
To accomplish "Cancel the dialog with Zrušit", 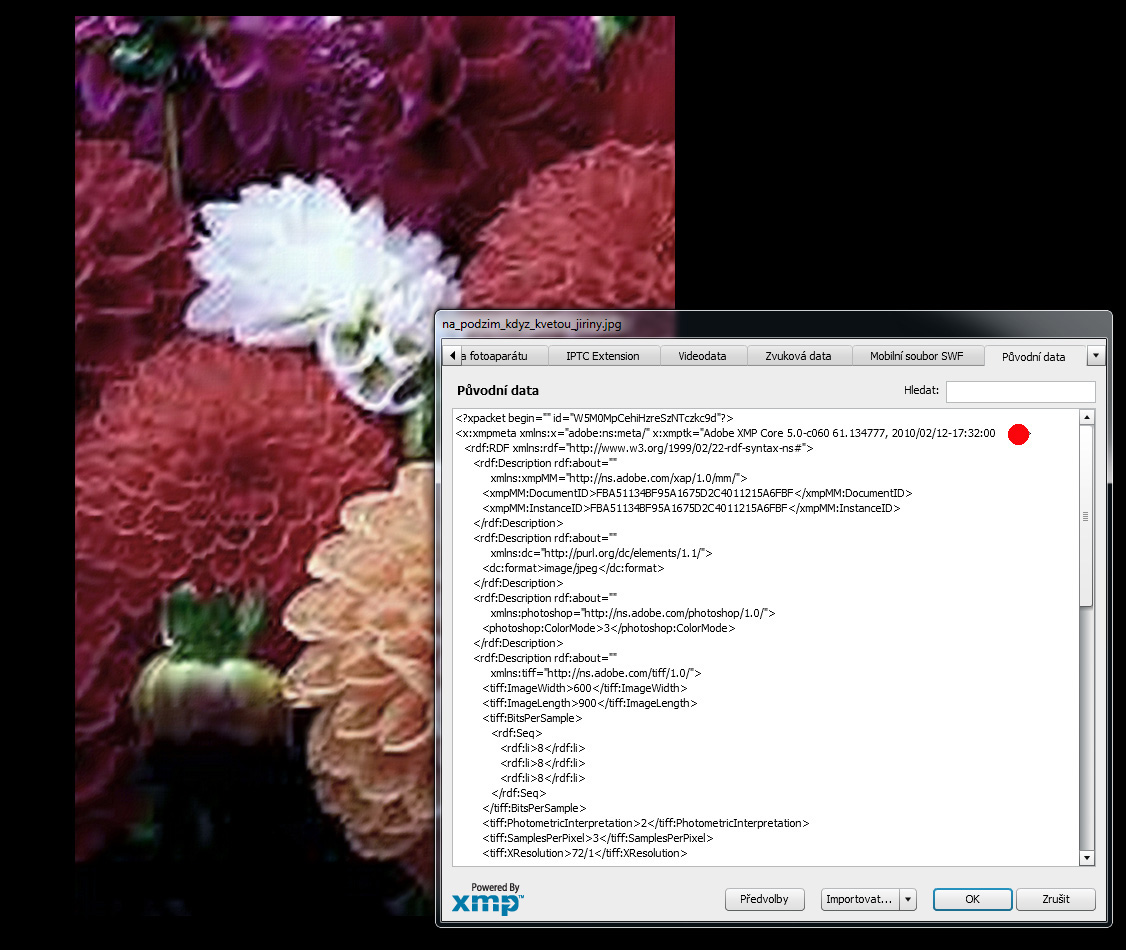I will point(1055,899).
